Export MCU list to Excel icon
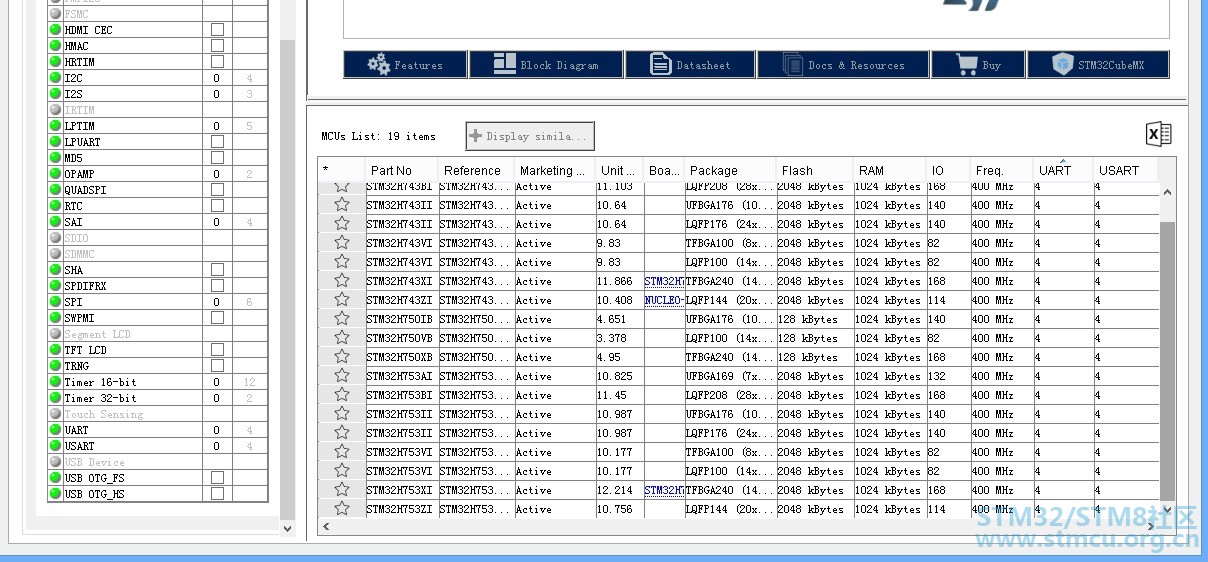The height and width of the screenshot is (562, 1208). point(1158,134)
